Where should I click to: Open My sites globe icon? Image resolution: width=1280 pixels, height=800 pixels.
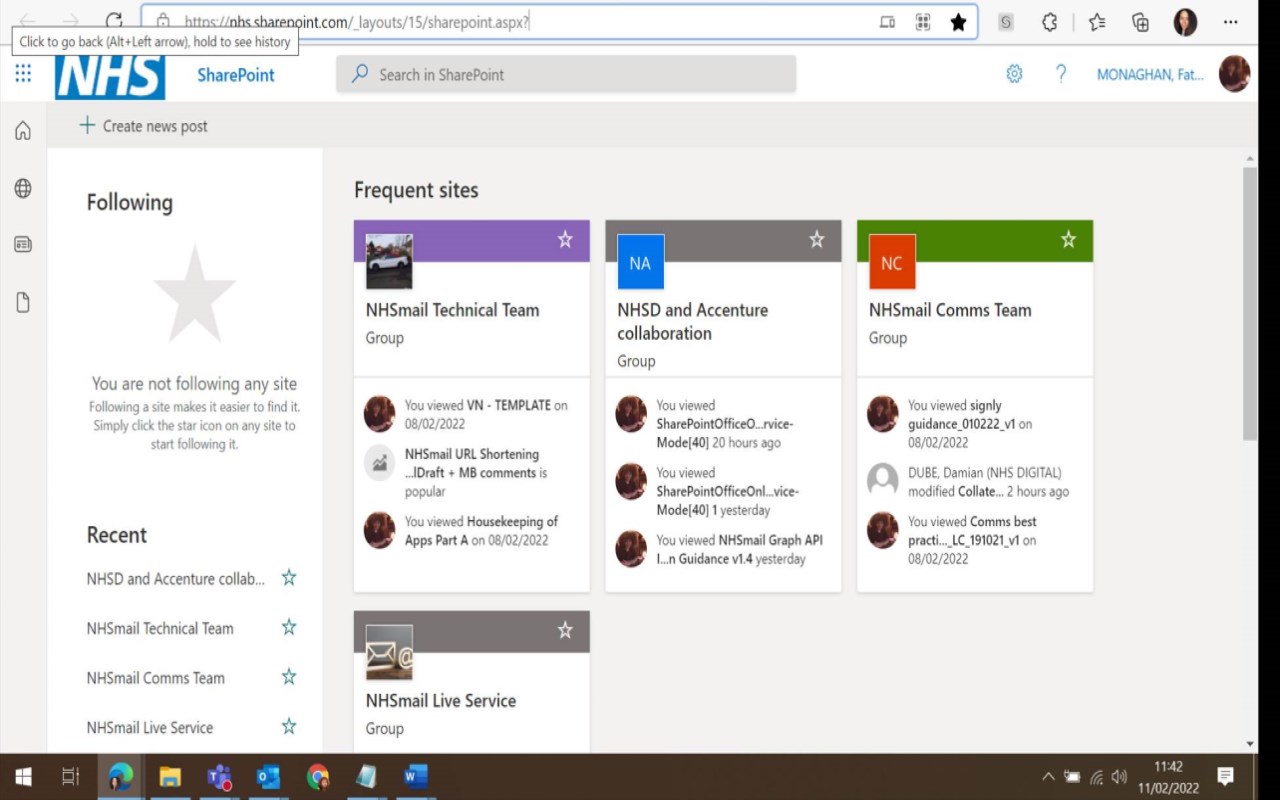pyautogui.click(x=23, y=188)
